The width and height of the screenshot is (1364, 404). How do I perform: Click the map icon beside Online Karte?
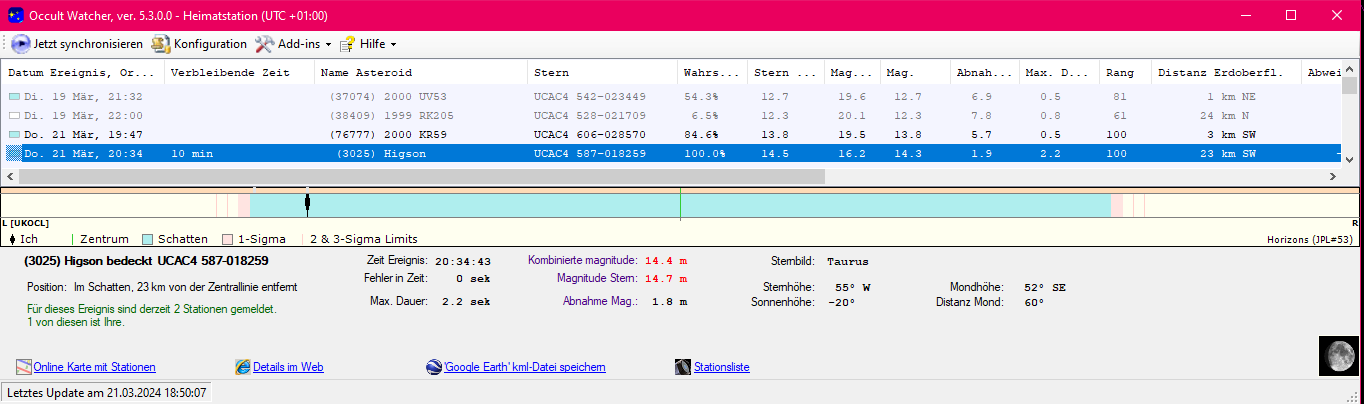(24, 367)
